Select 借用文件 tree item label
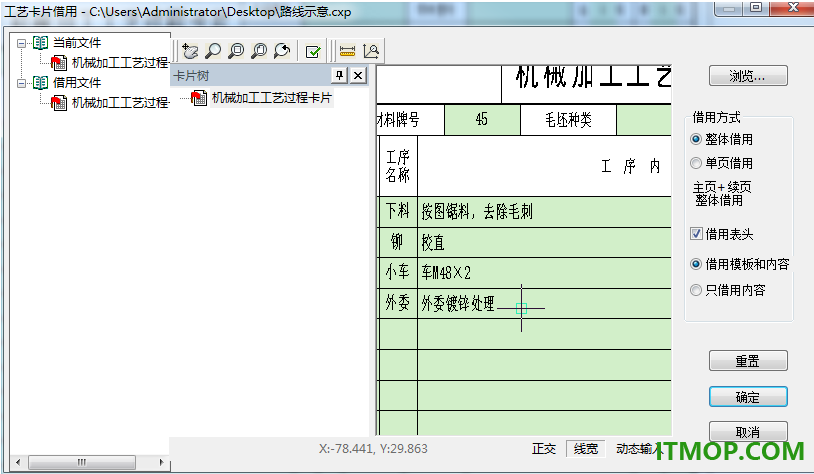The height and width of the screenshot is (474, 814). pos(77,82)
